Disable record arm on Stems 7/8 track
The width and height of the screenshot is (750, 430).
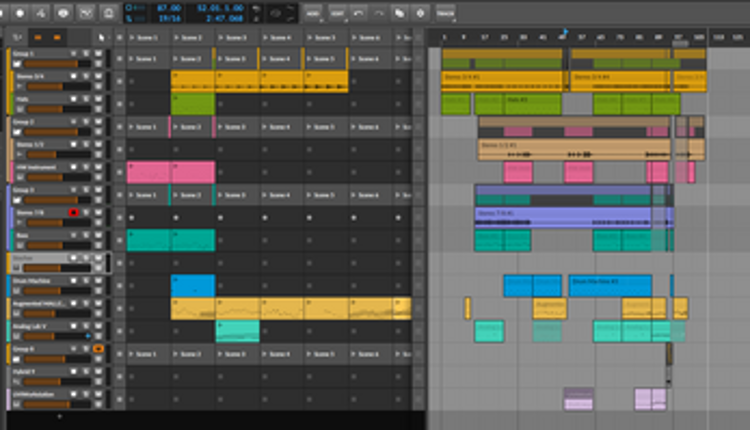(x=73, y=213)
